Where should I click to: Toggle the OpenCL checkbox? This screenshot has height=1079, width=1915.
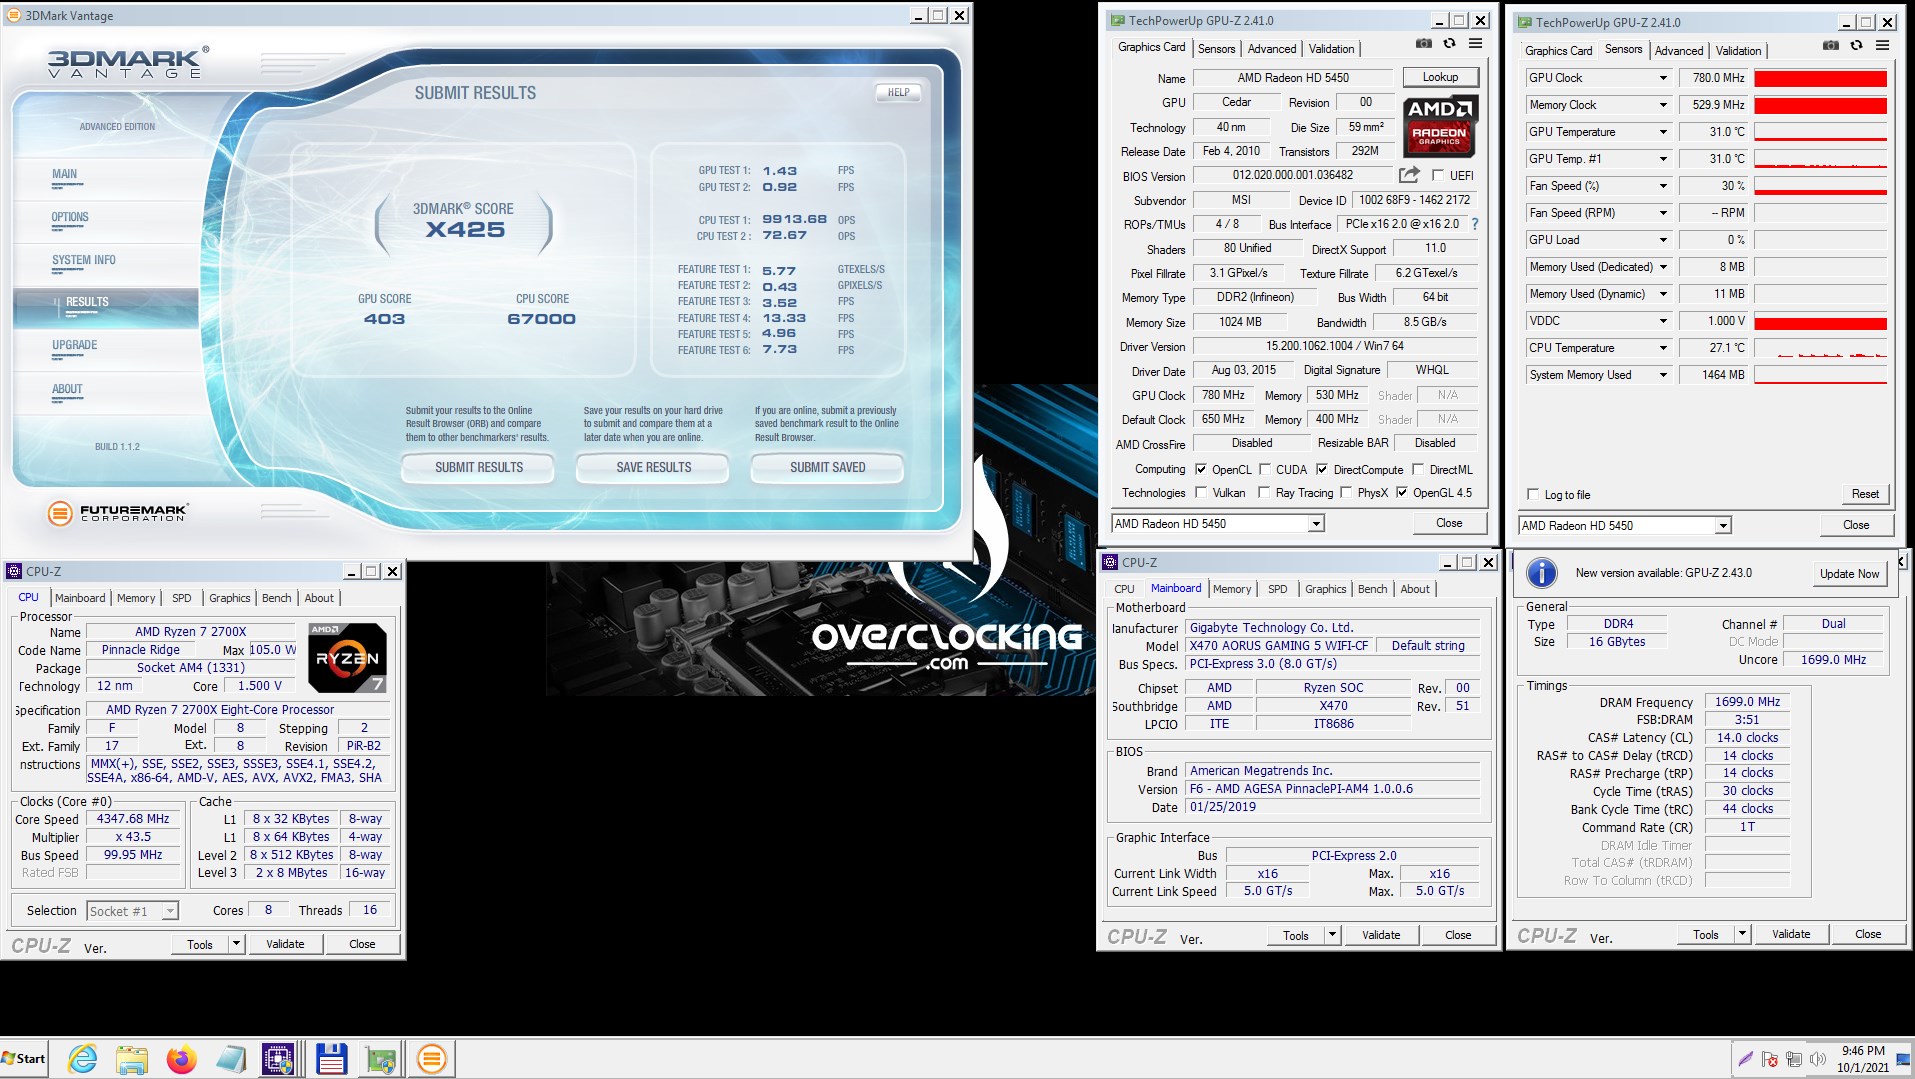pyautogui.click(x=1201, y=469)
